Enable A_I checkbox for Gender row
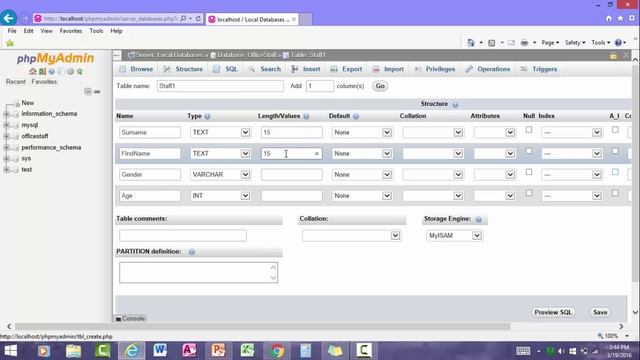 615,172
